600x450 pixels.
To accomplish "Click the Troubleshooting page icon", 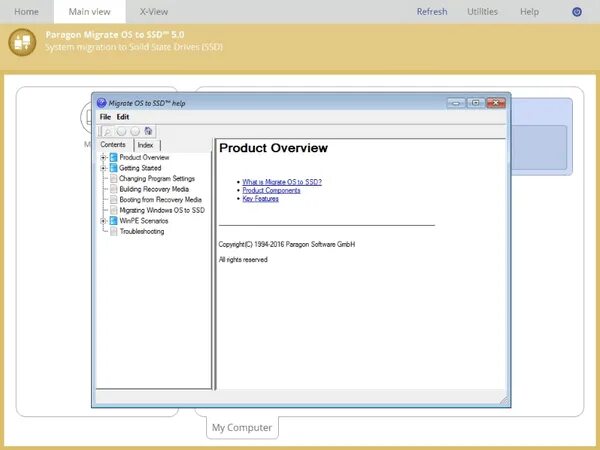I will click(x=114, y=231).
